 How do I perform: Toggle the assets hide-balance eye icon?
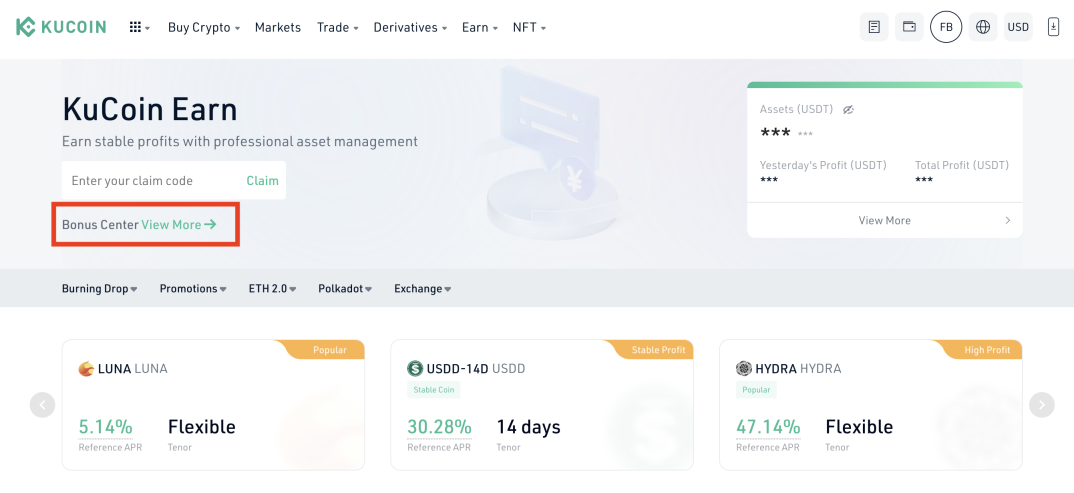coord(848,110)
